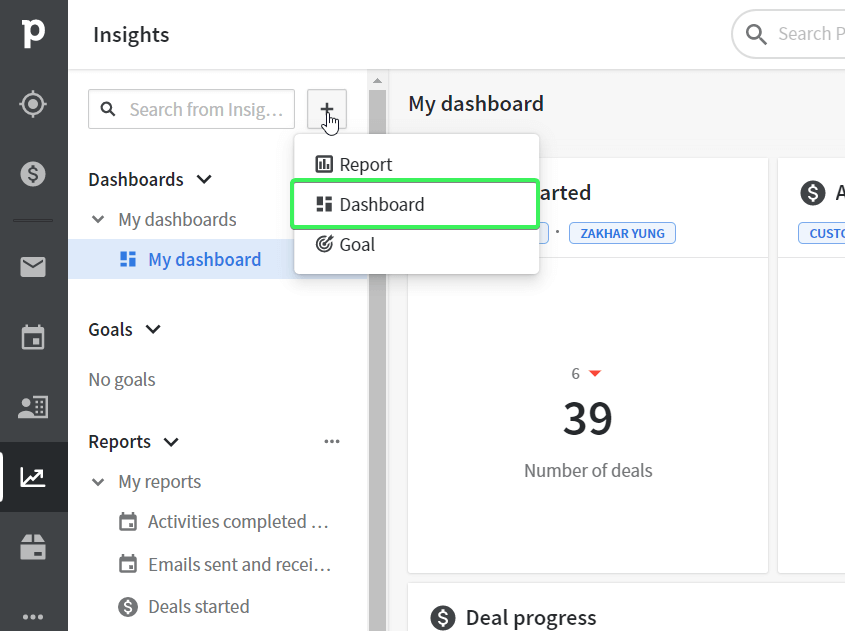This screenshot has height=631, width=845.
Task: Click the plus button to create new item
Action: click(327, 109)
